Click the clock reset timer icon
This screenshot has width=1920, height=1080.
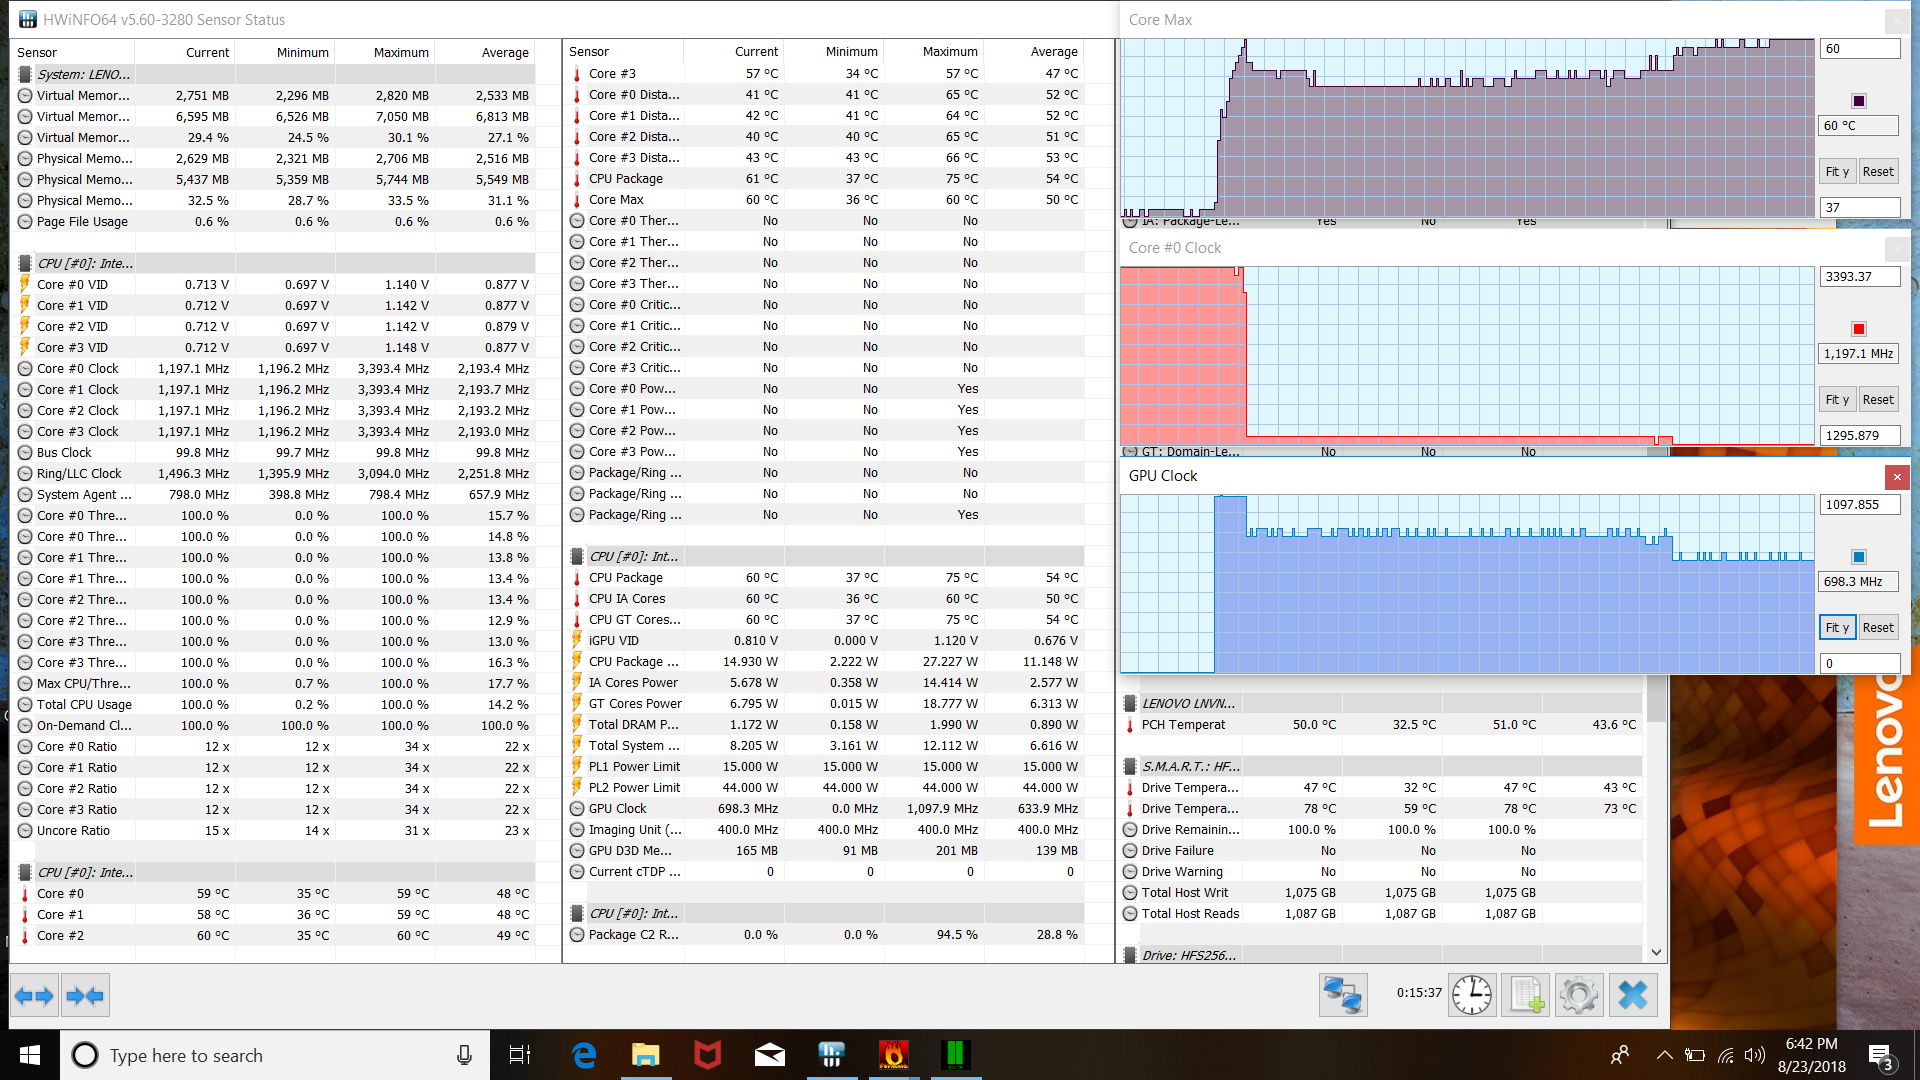tap(1472, 995)
